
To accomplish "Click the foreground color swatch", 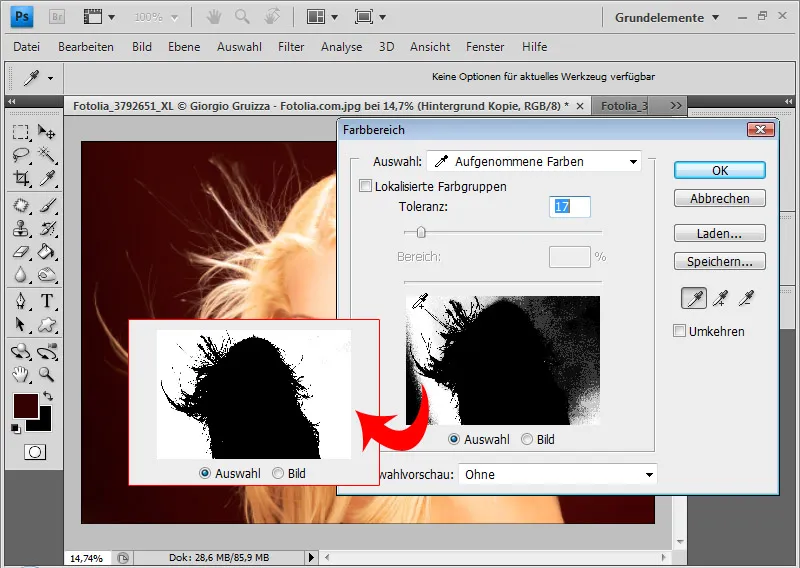I will [26, 406].
